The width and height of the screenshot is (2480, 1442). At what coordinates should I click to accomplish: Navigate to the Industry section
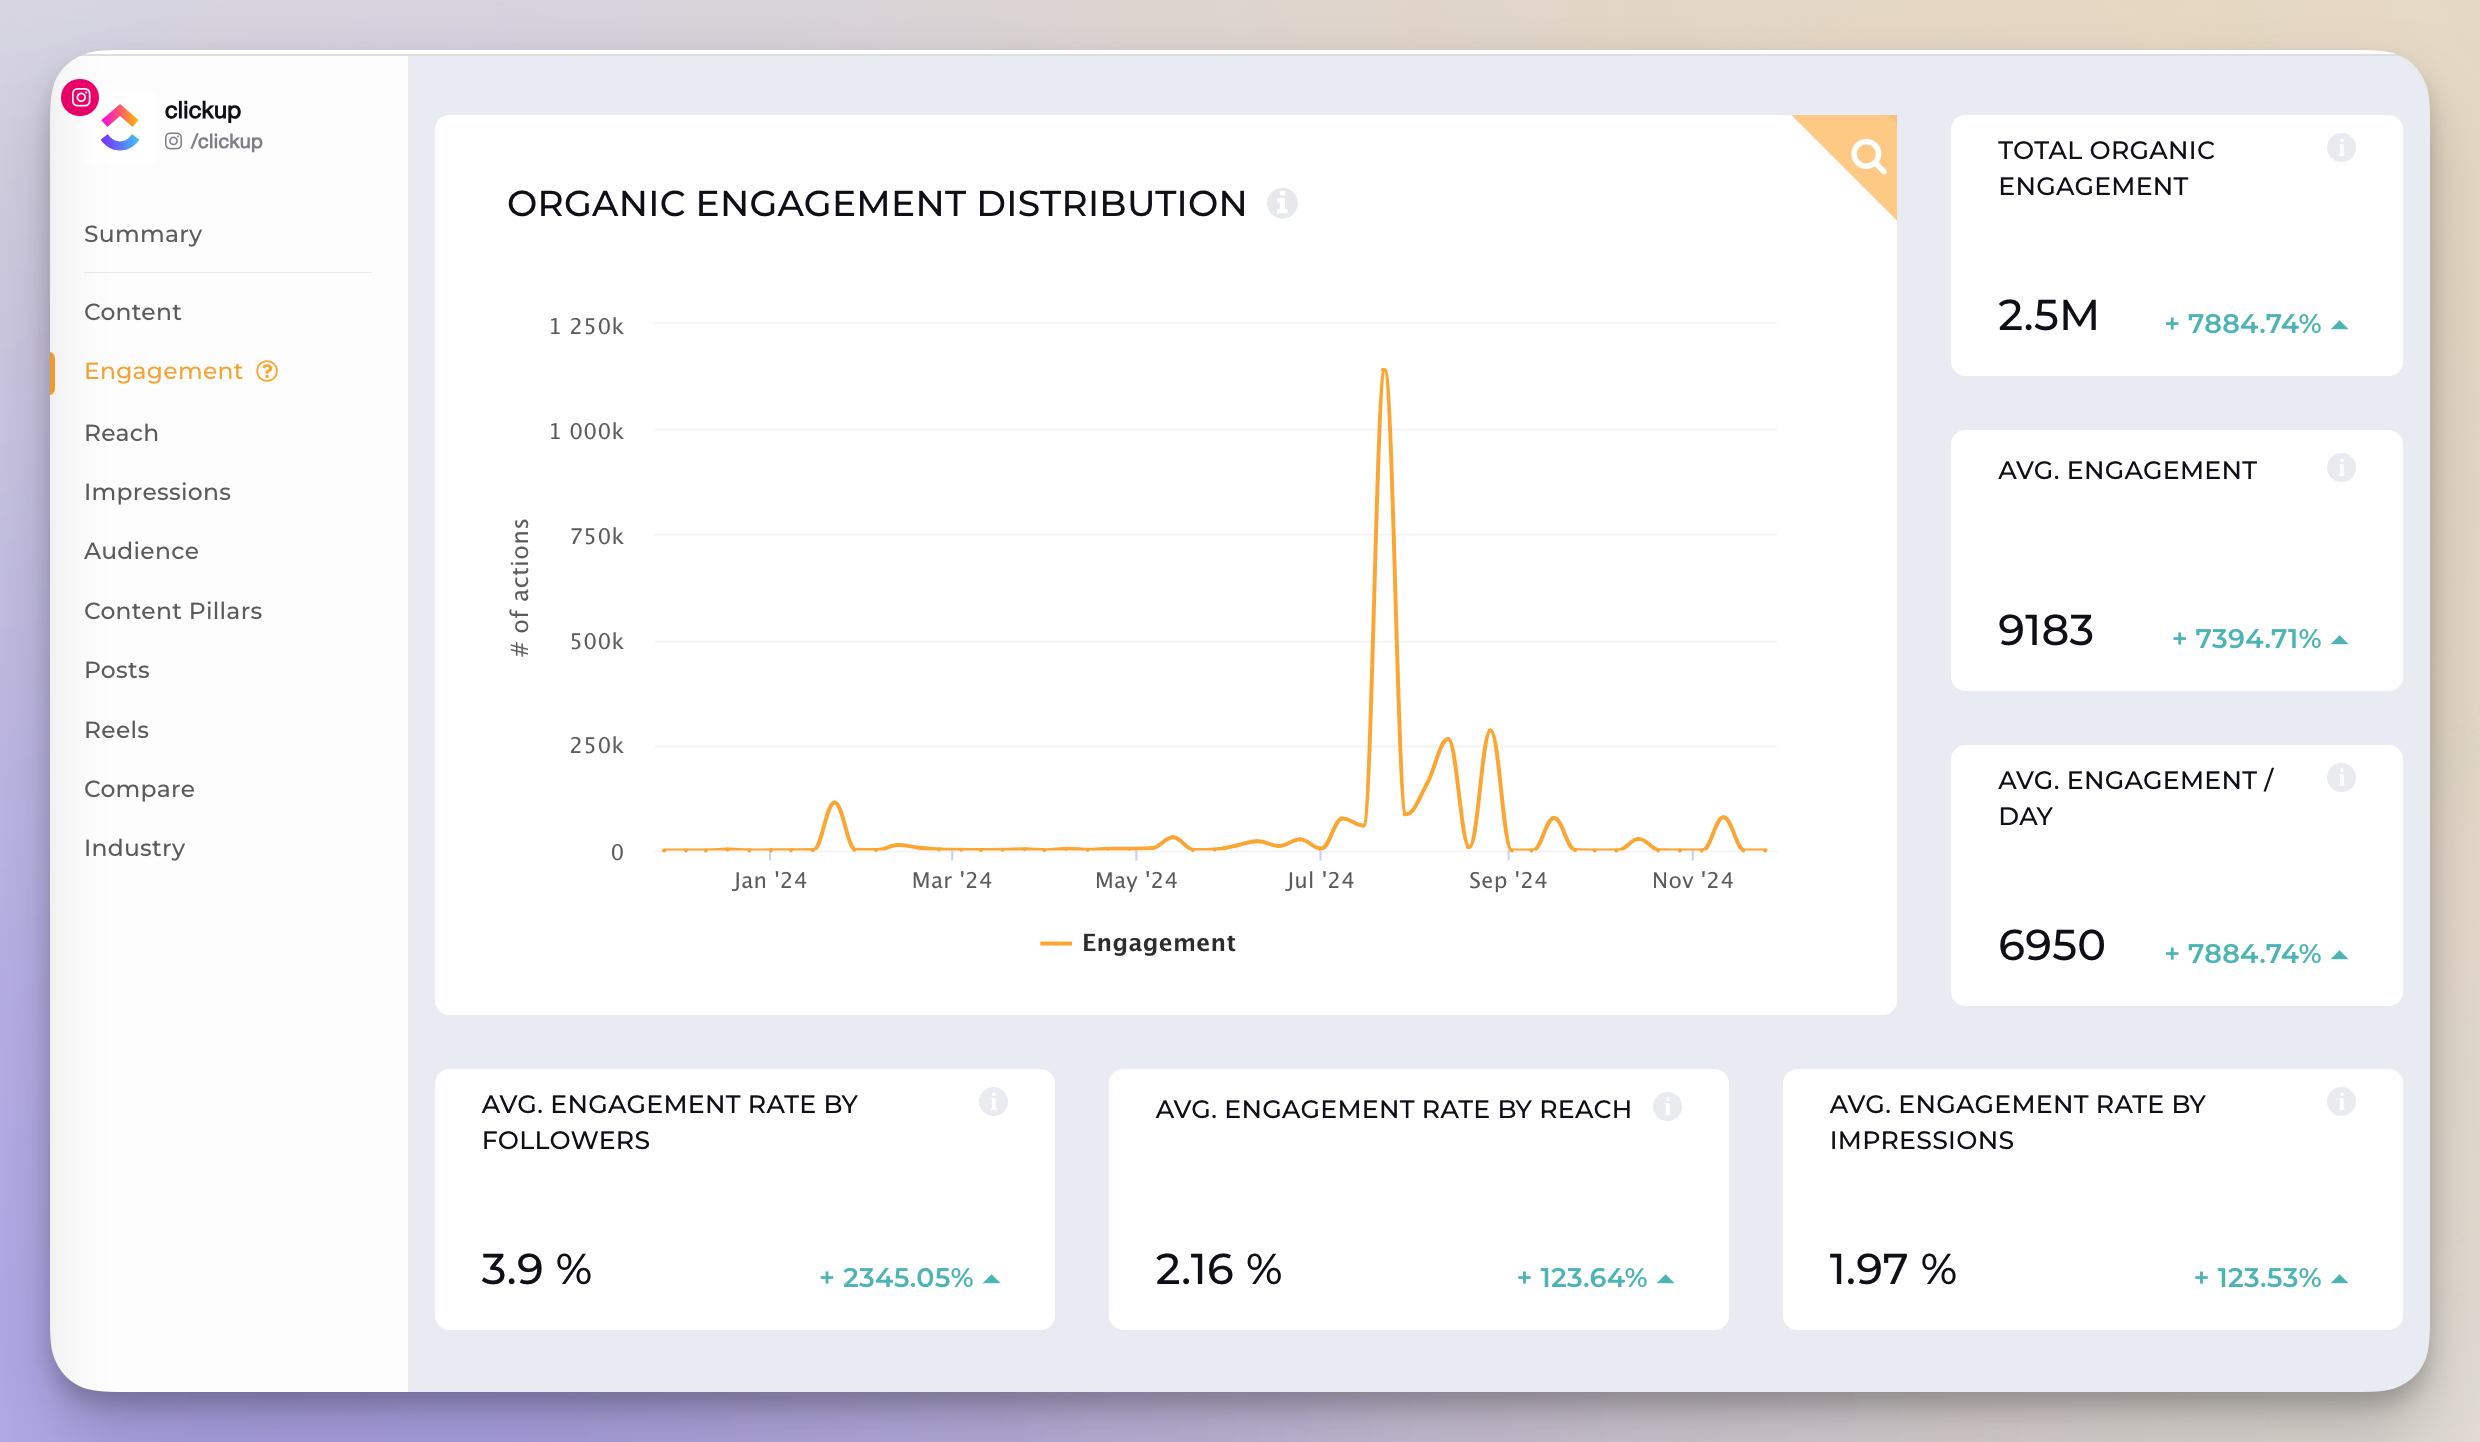134,848
